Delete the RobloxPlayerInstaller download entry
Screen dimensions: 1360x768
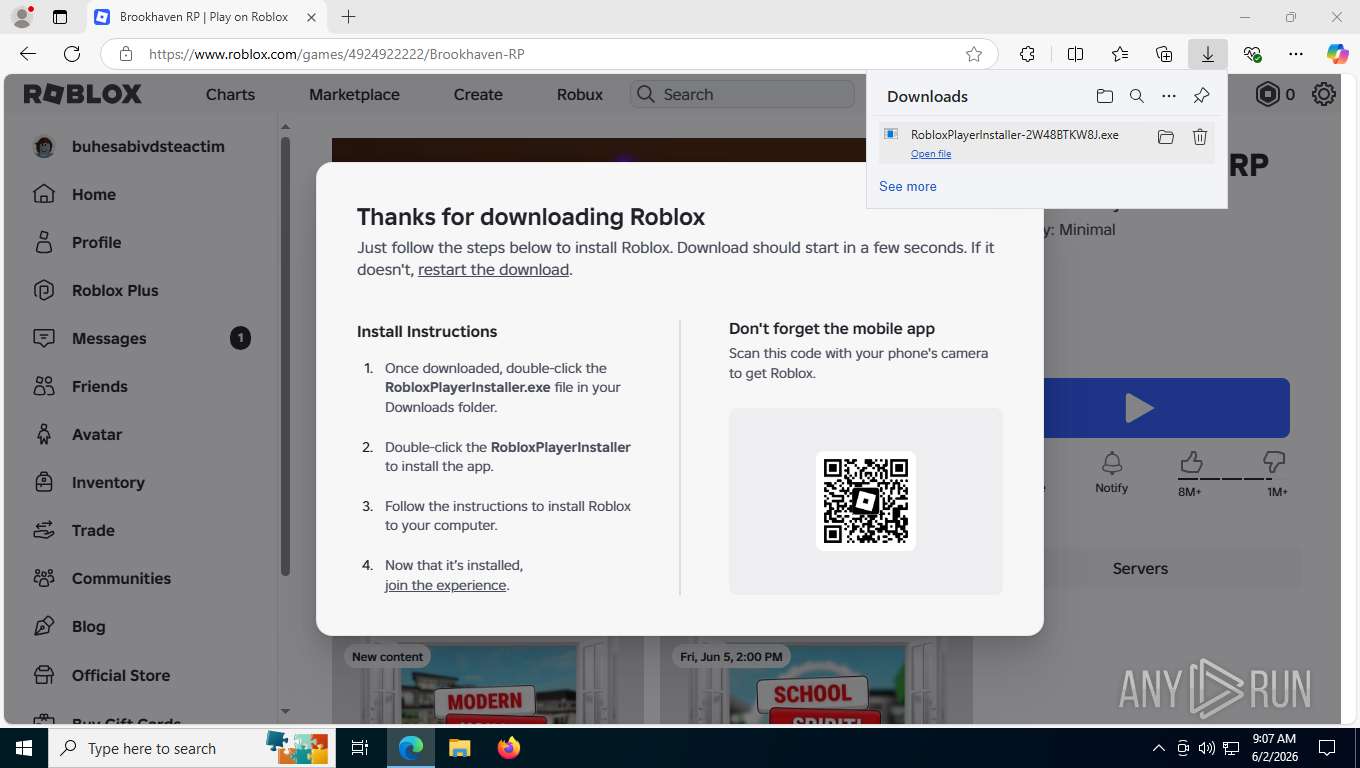(x=1200, y=137)
